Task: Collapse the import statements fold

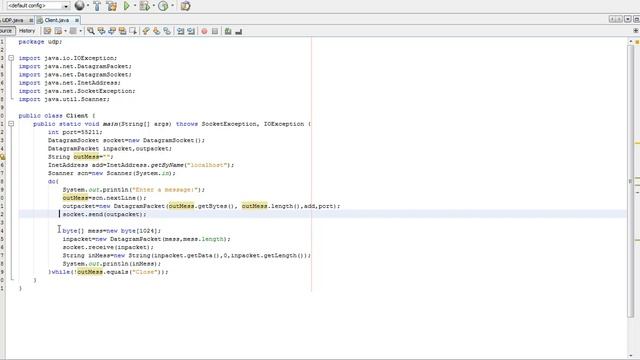Action: pyautogui.click(x=11, y=58)
